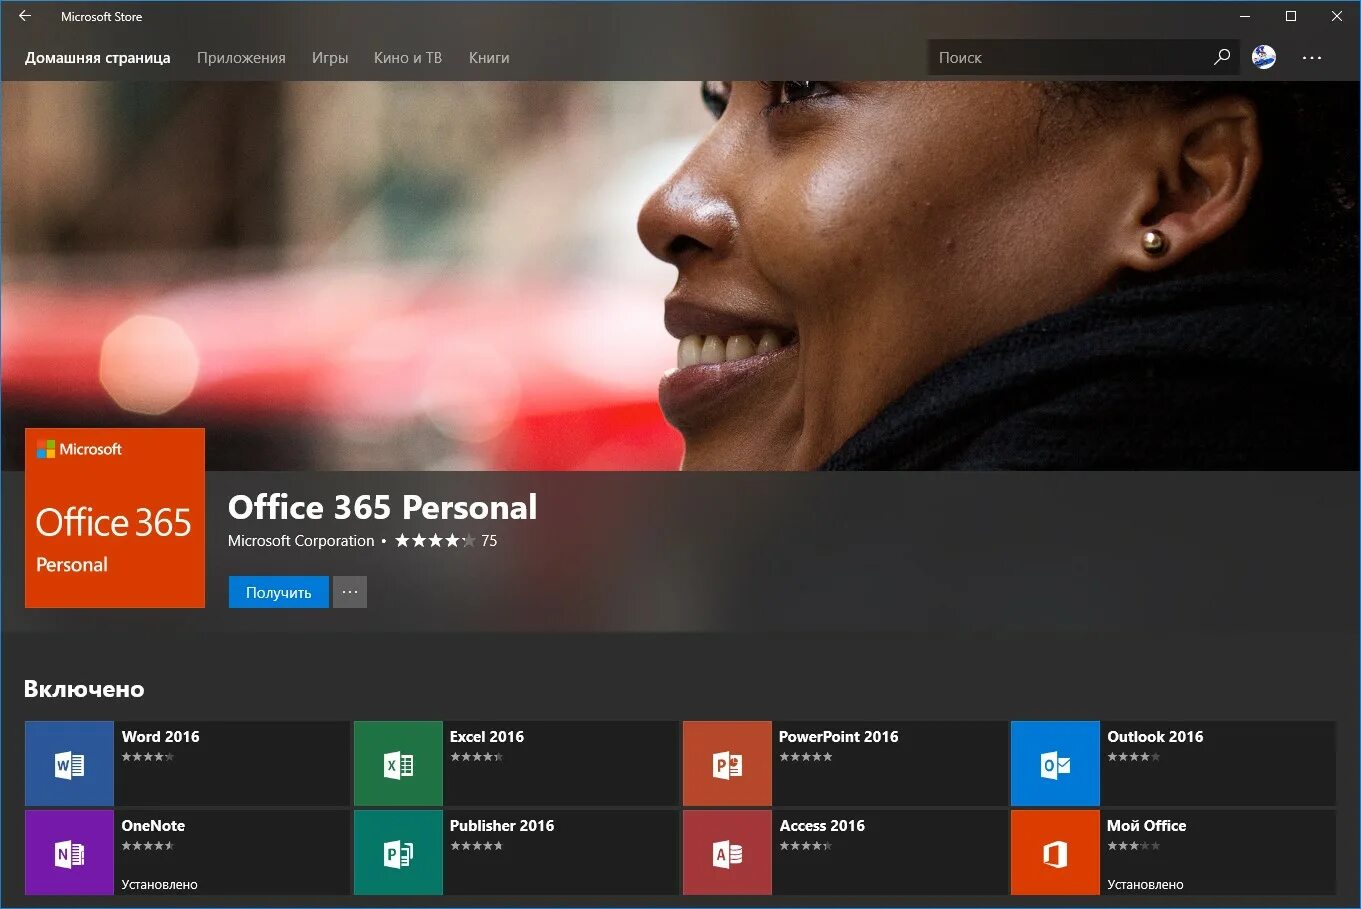Open more options next to Получить

(x=350, y=592)
